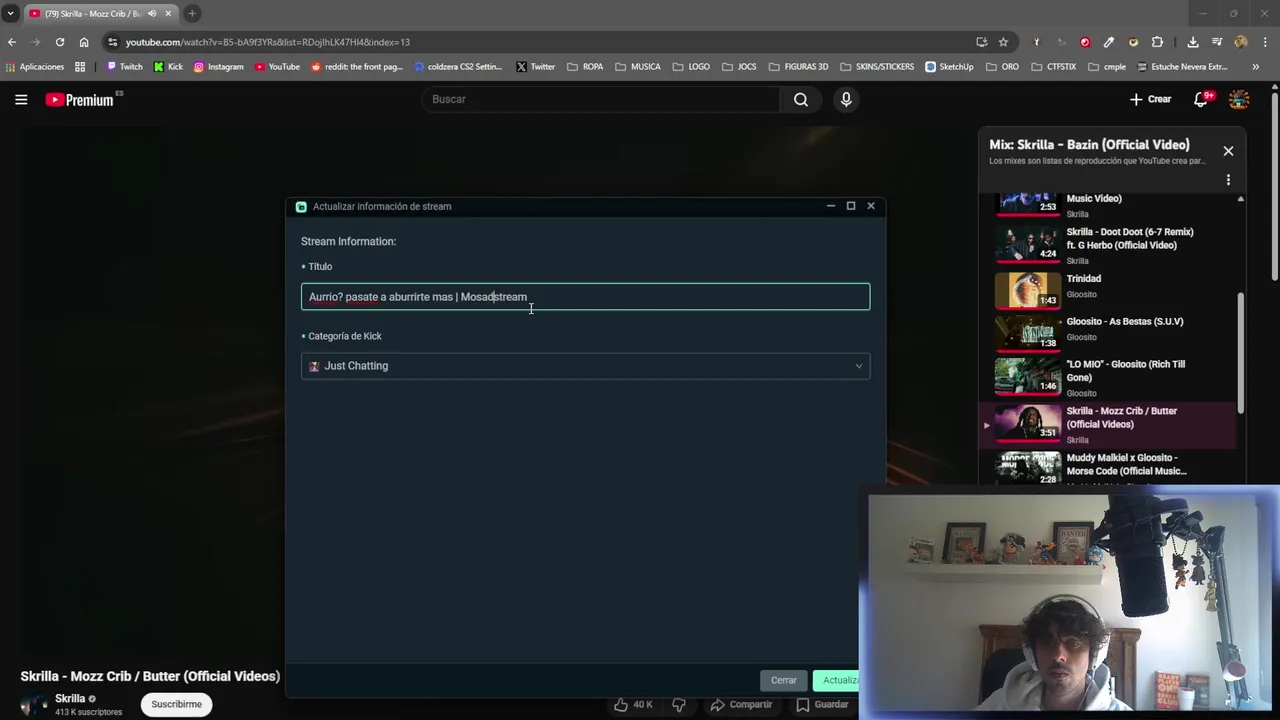This screenshot has width=1280, height=720.
Task: Click the Crear button
Action: [1150, 99]
